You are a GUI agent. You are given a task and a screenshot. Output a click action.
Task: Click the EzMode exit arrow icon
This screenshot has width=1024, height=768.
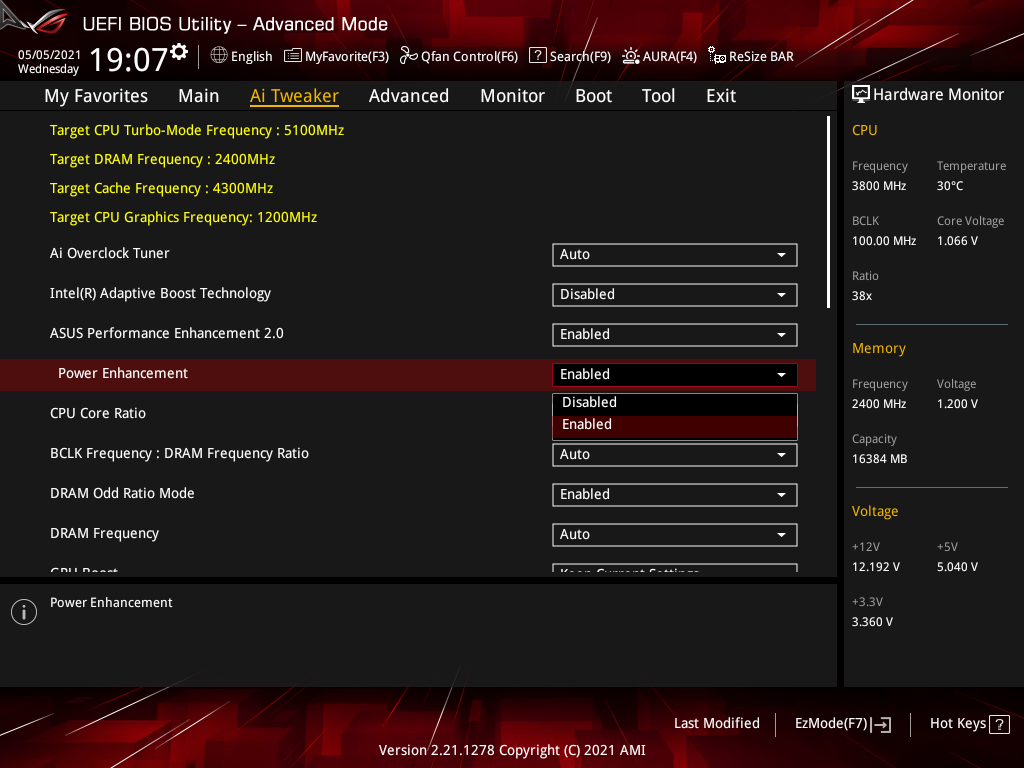882,724
